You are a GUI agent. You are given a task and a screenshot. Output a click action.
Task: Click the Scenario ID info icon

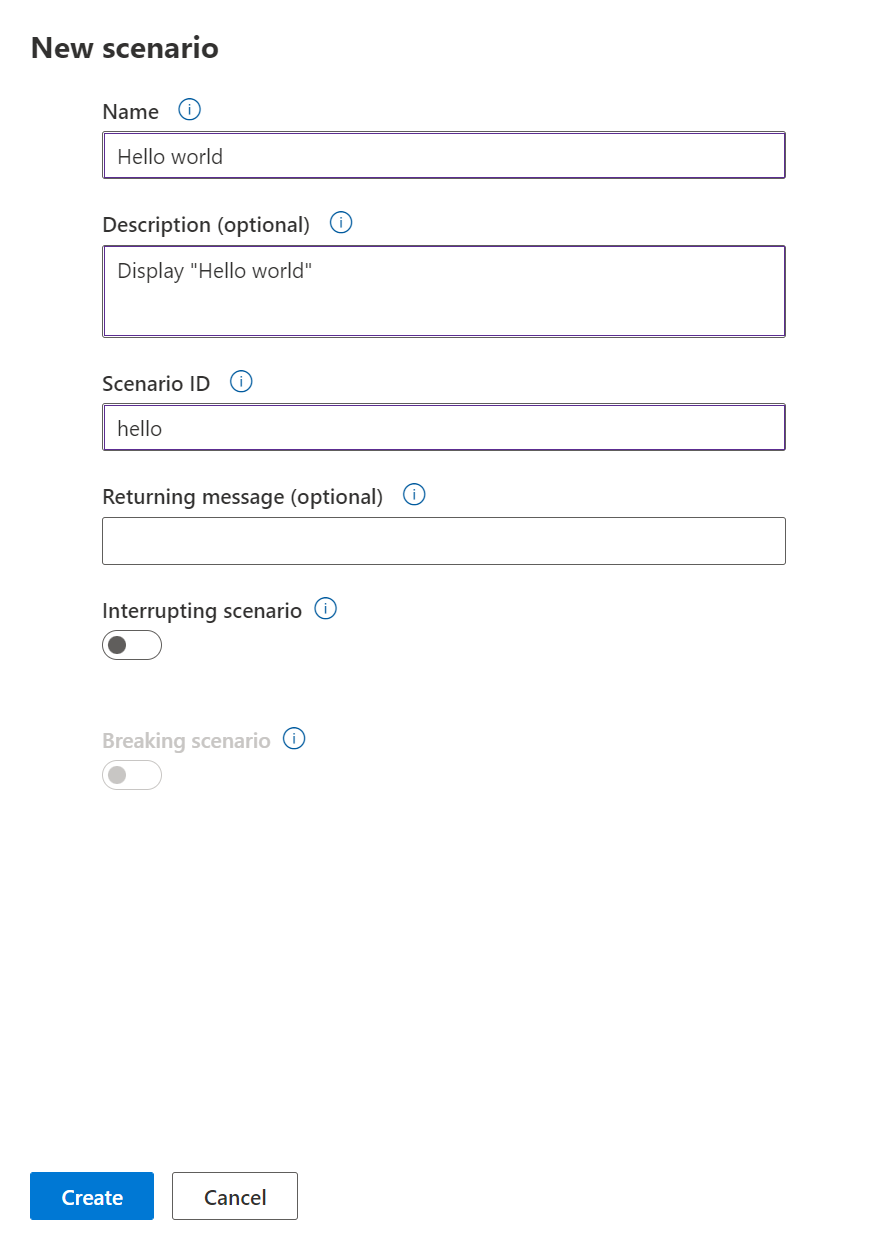[x=240, y=382]
